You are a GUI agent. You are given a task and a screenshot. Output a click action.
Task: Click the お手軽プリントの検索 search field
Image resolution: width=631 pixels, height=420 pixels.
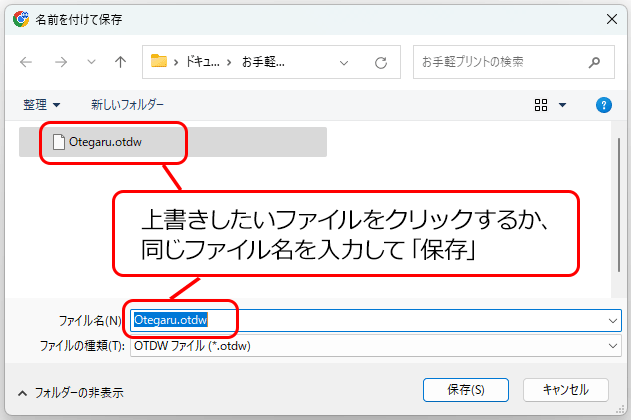pyautogui.click(x=500, y=62)
